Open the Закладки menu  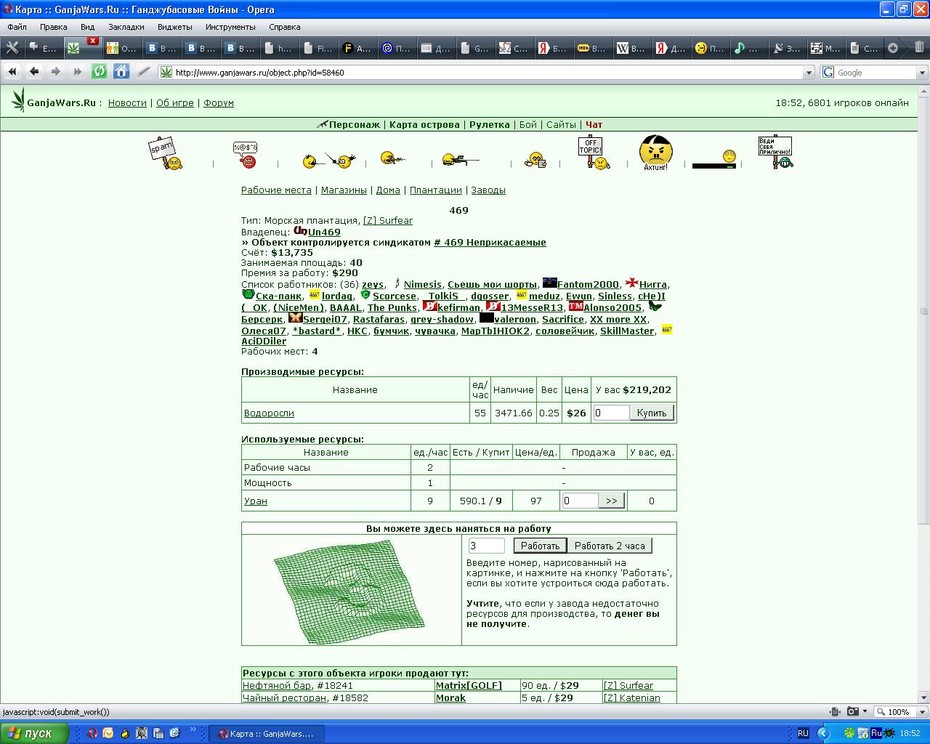click(126, 27)
